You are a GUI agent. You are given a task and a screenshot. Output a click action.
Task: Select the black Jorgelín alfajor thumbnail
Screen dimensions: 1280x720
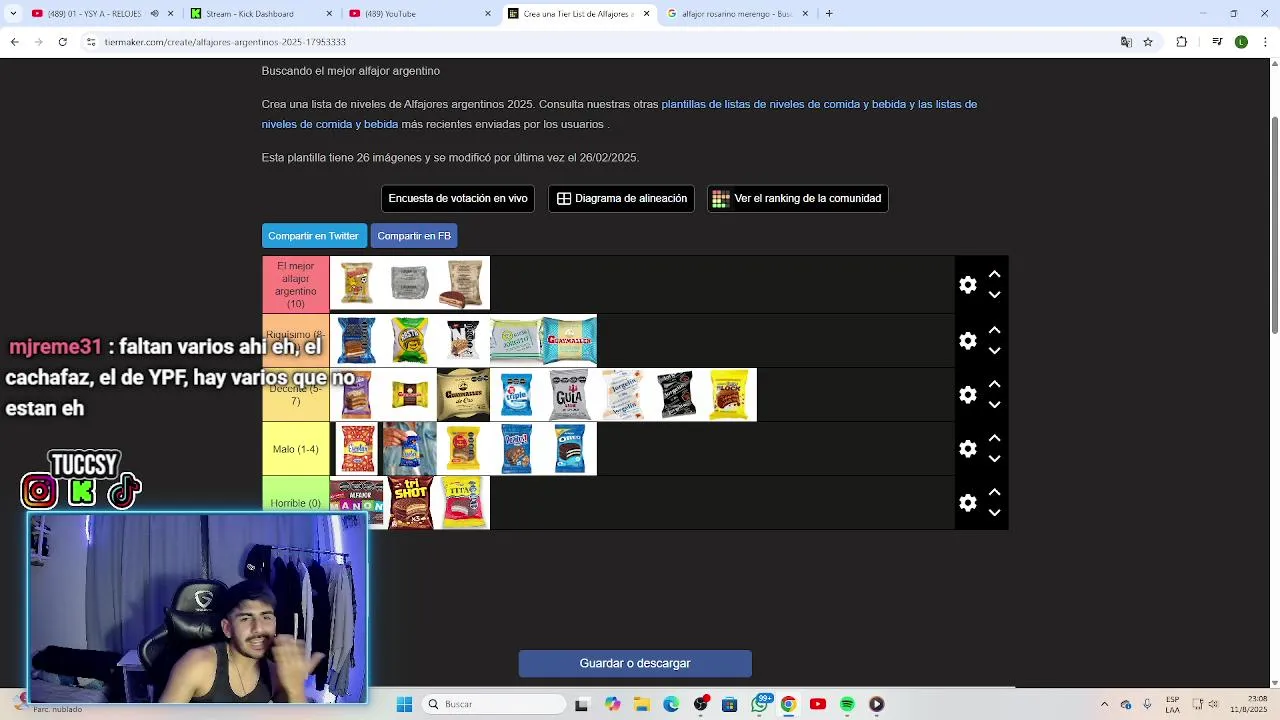click(676, 395)
